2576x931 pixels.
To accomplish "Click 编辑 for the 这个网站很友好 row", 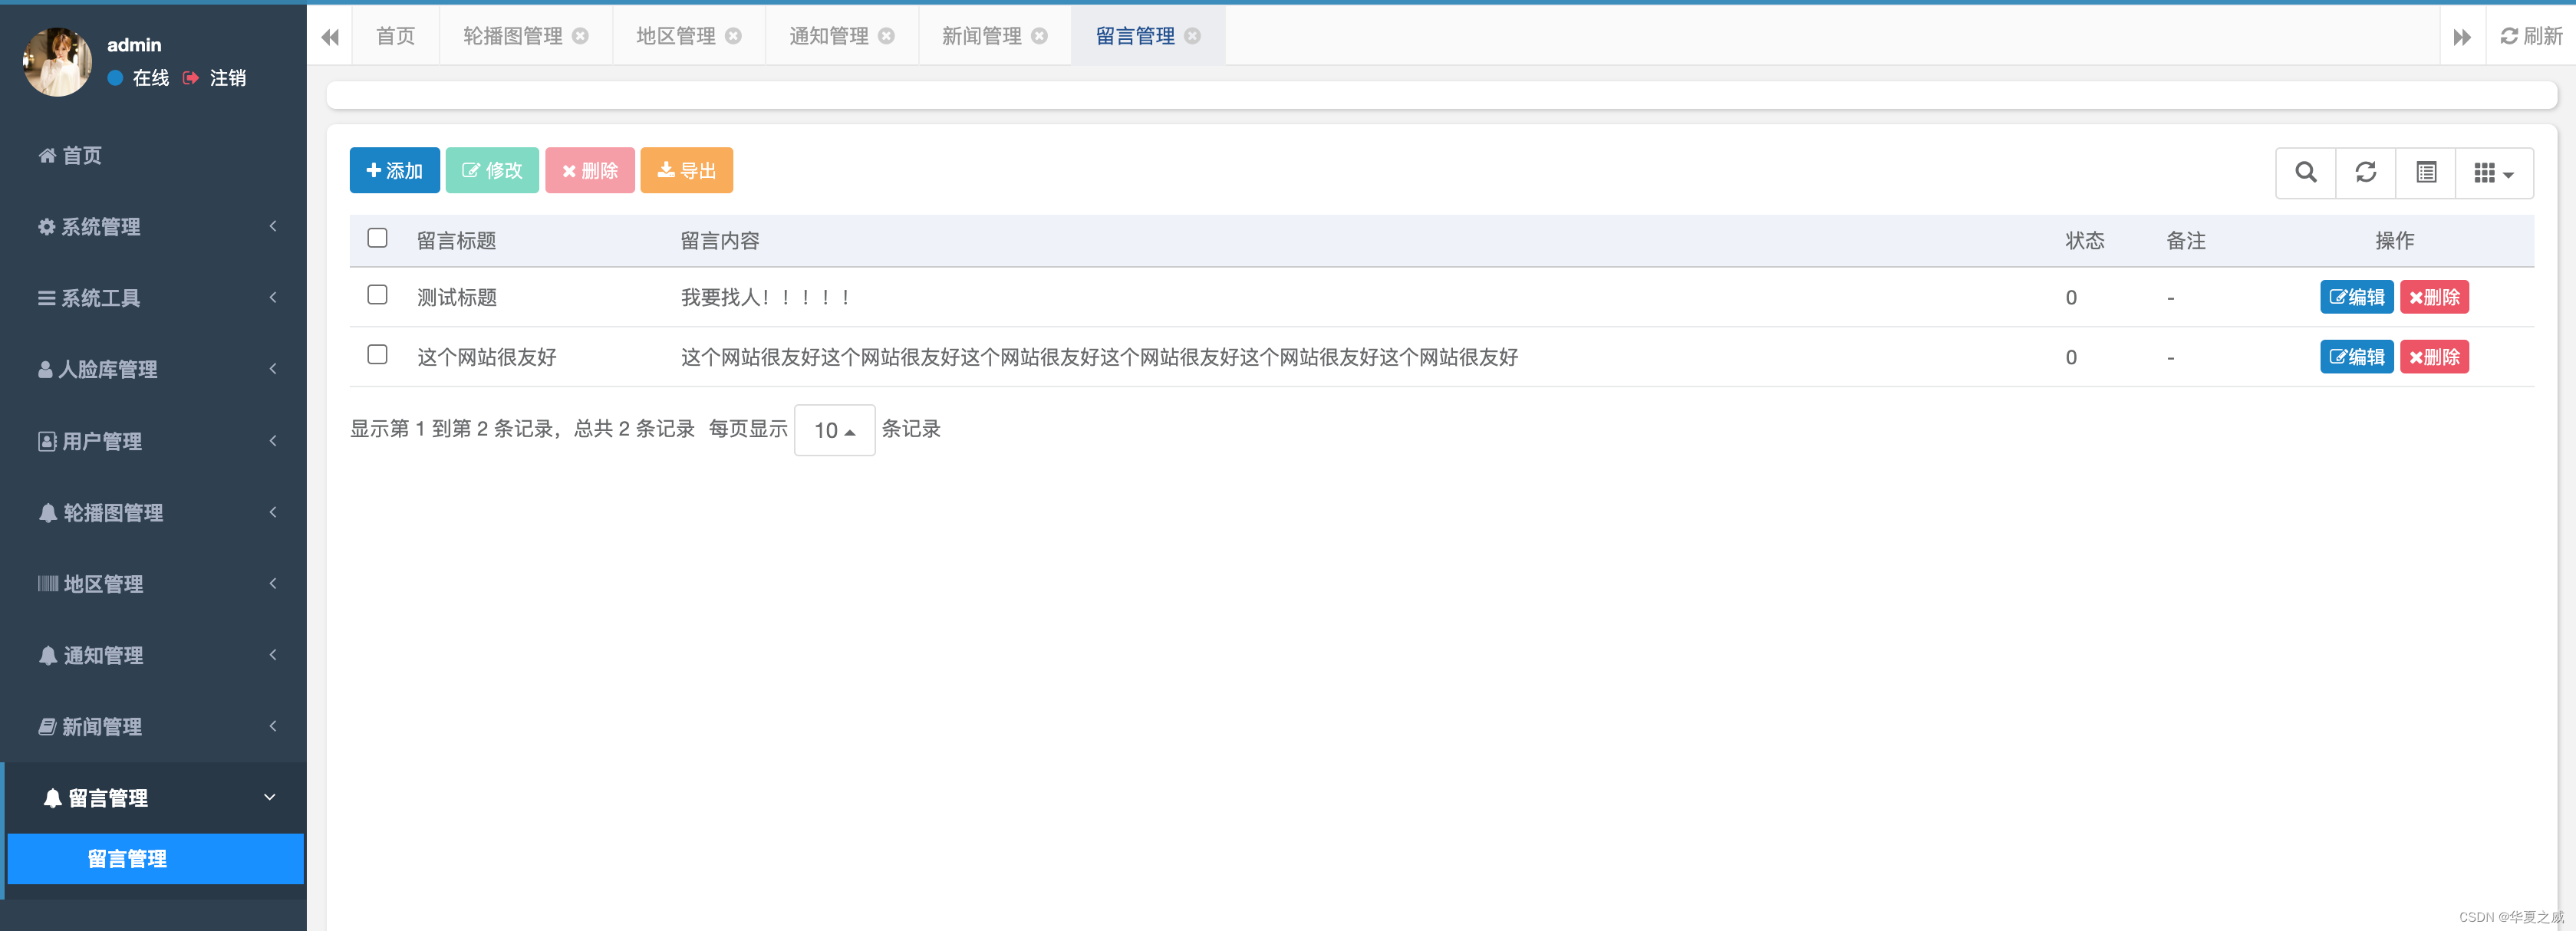I will [x=2356, y=357].
